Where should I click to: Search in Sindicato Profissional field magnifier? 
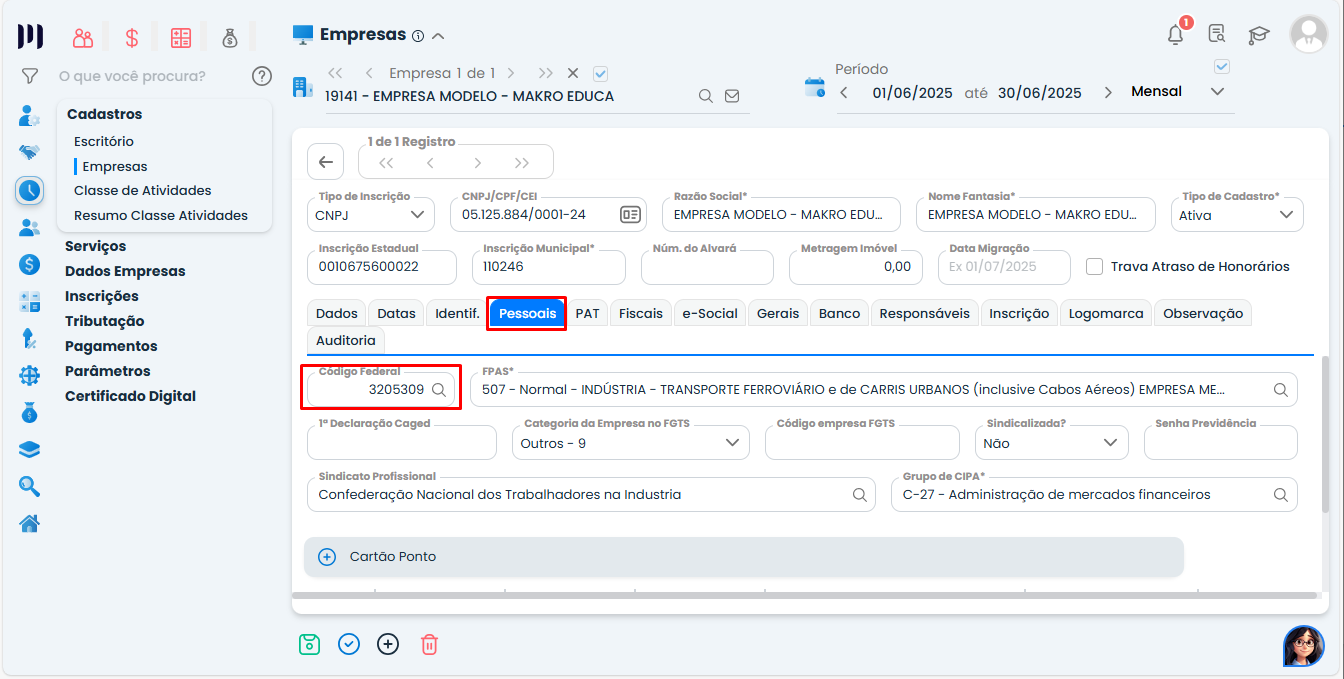[x=860, y=494]
